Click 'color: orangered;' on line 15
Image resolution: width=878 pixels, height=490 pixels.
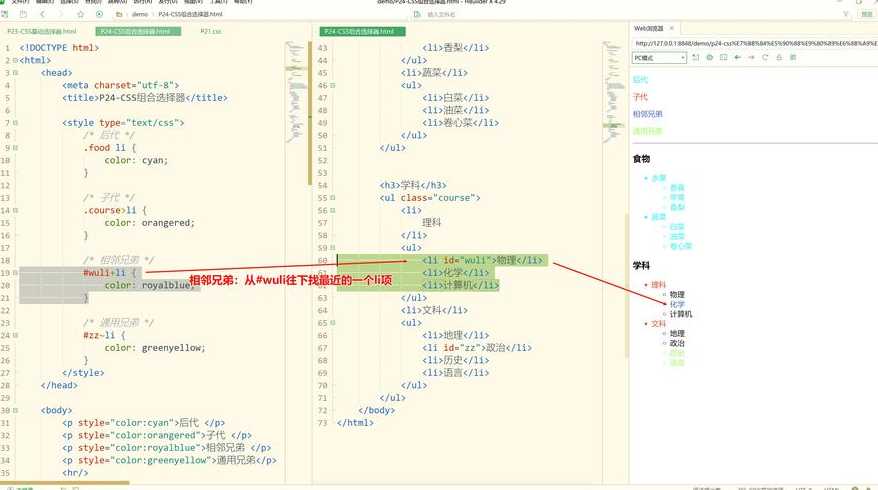click(150, 223)
